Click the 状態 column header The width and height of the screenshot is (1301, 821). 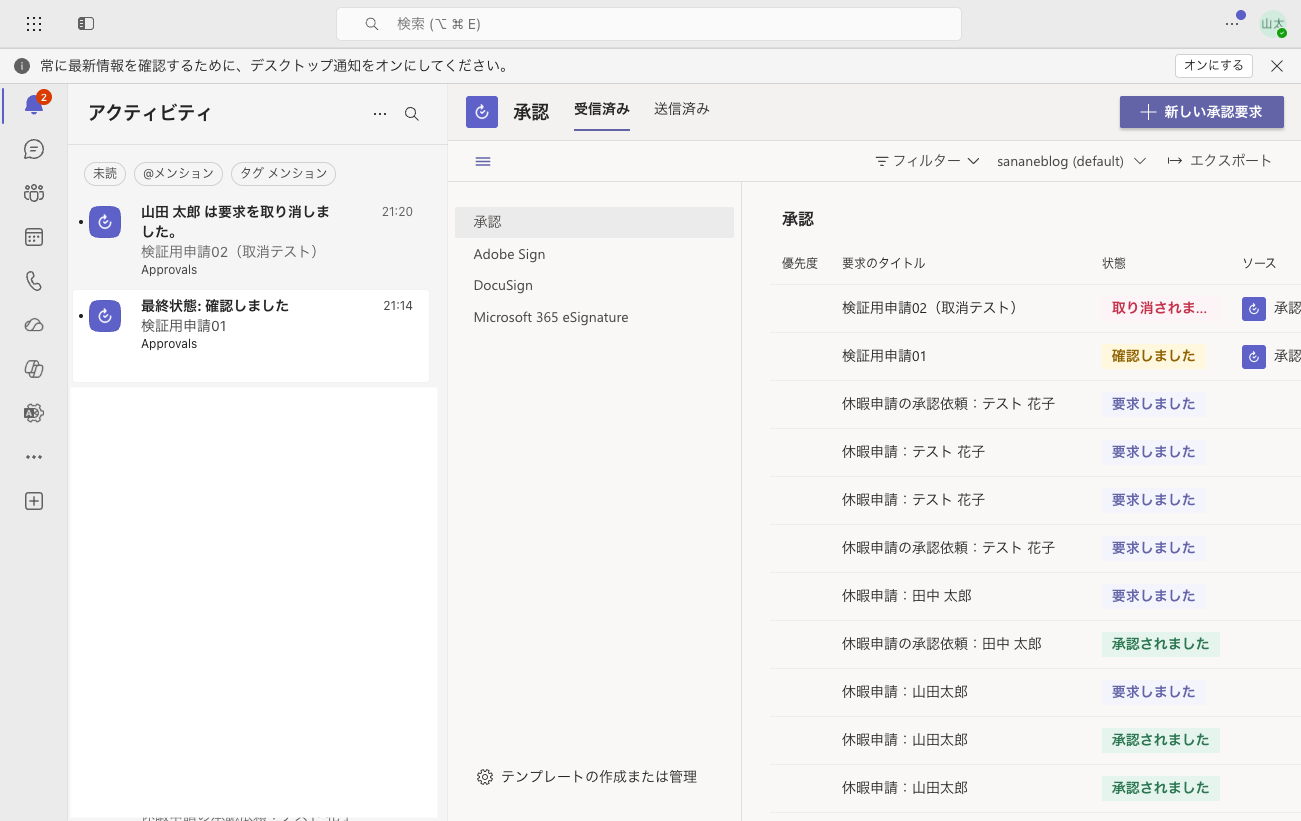click(1114, 263)
